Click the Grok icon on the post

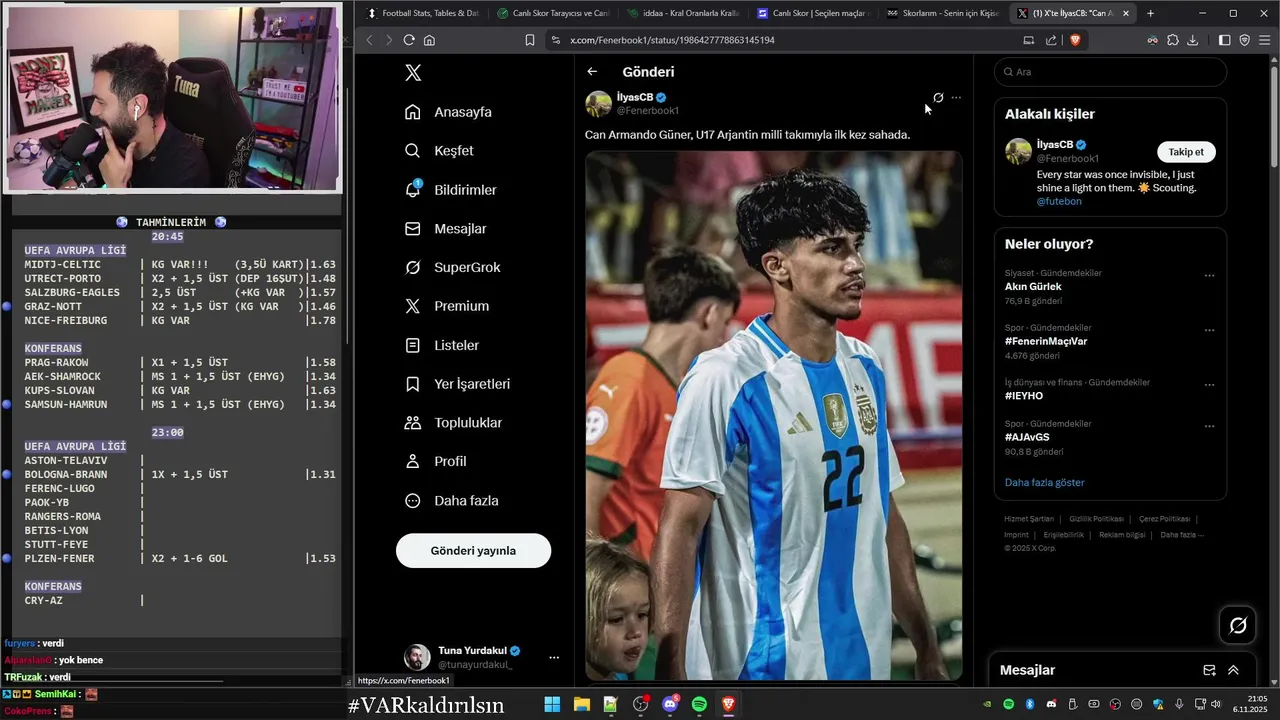(938, 97)
